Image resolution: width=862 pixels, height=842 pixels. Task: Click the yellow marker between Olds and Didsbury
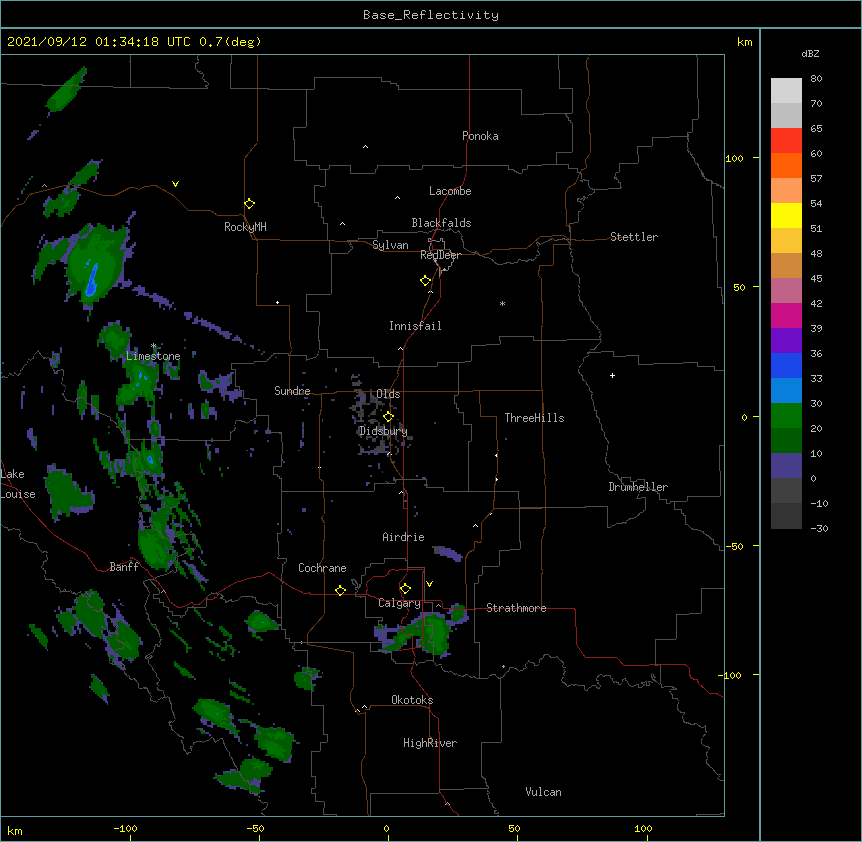tap(388, 416)
